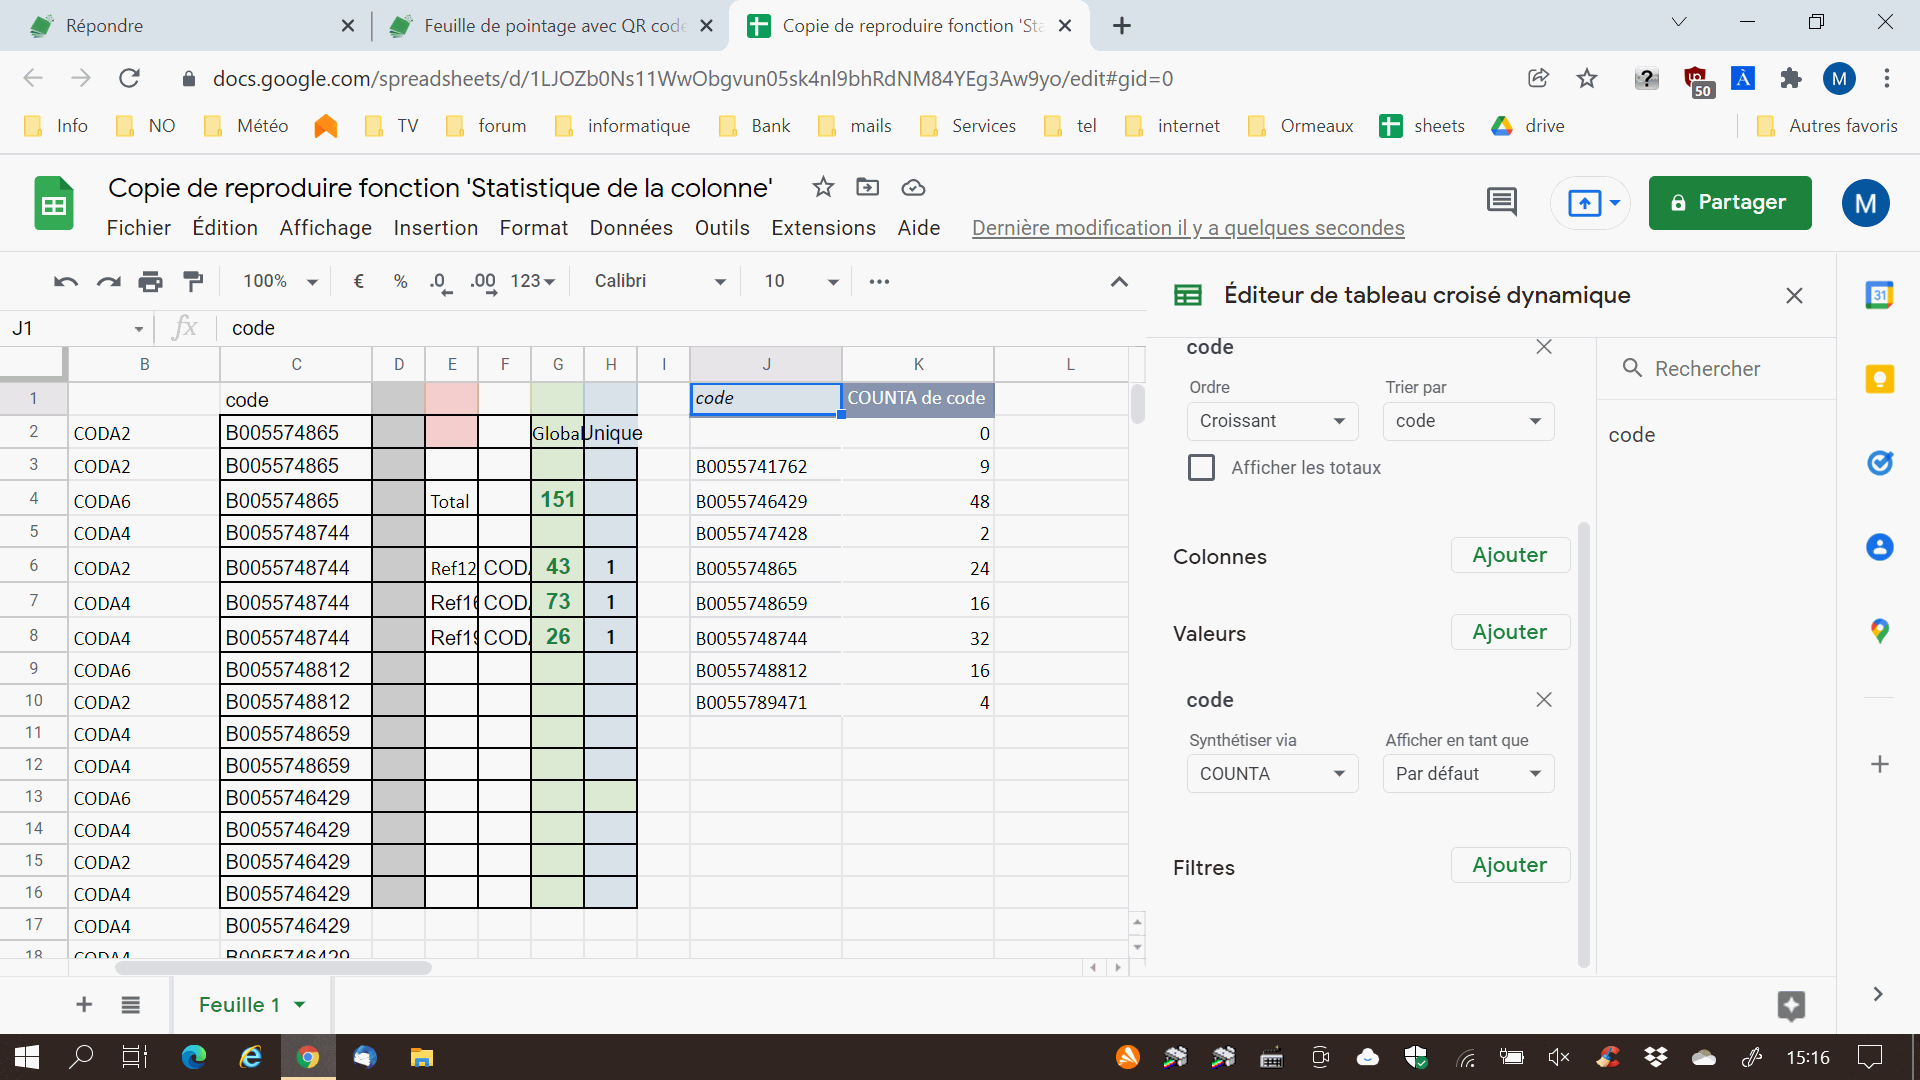This screenshot has width=1920, height=1080.
Task: Hide the toolbar menus with chevron
Action: coord(1119,282)
